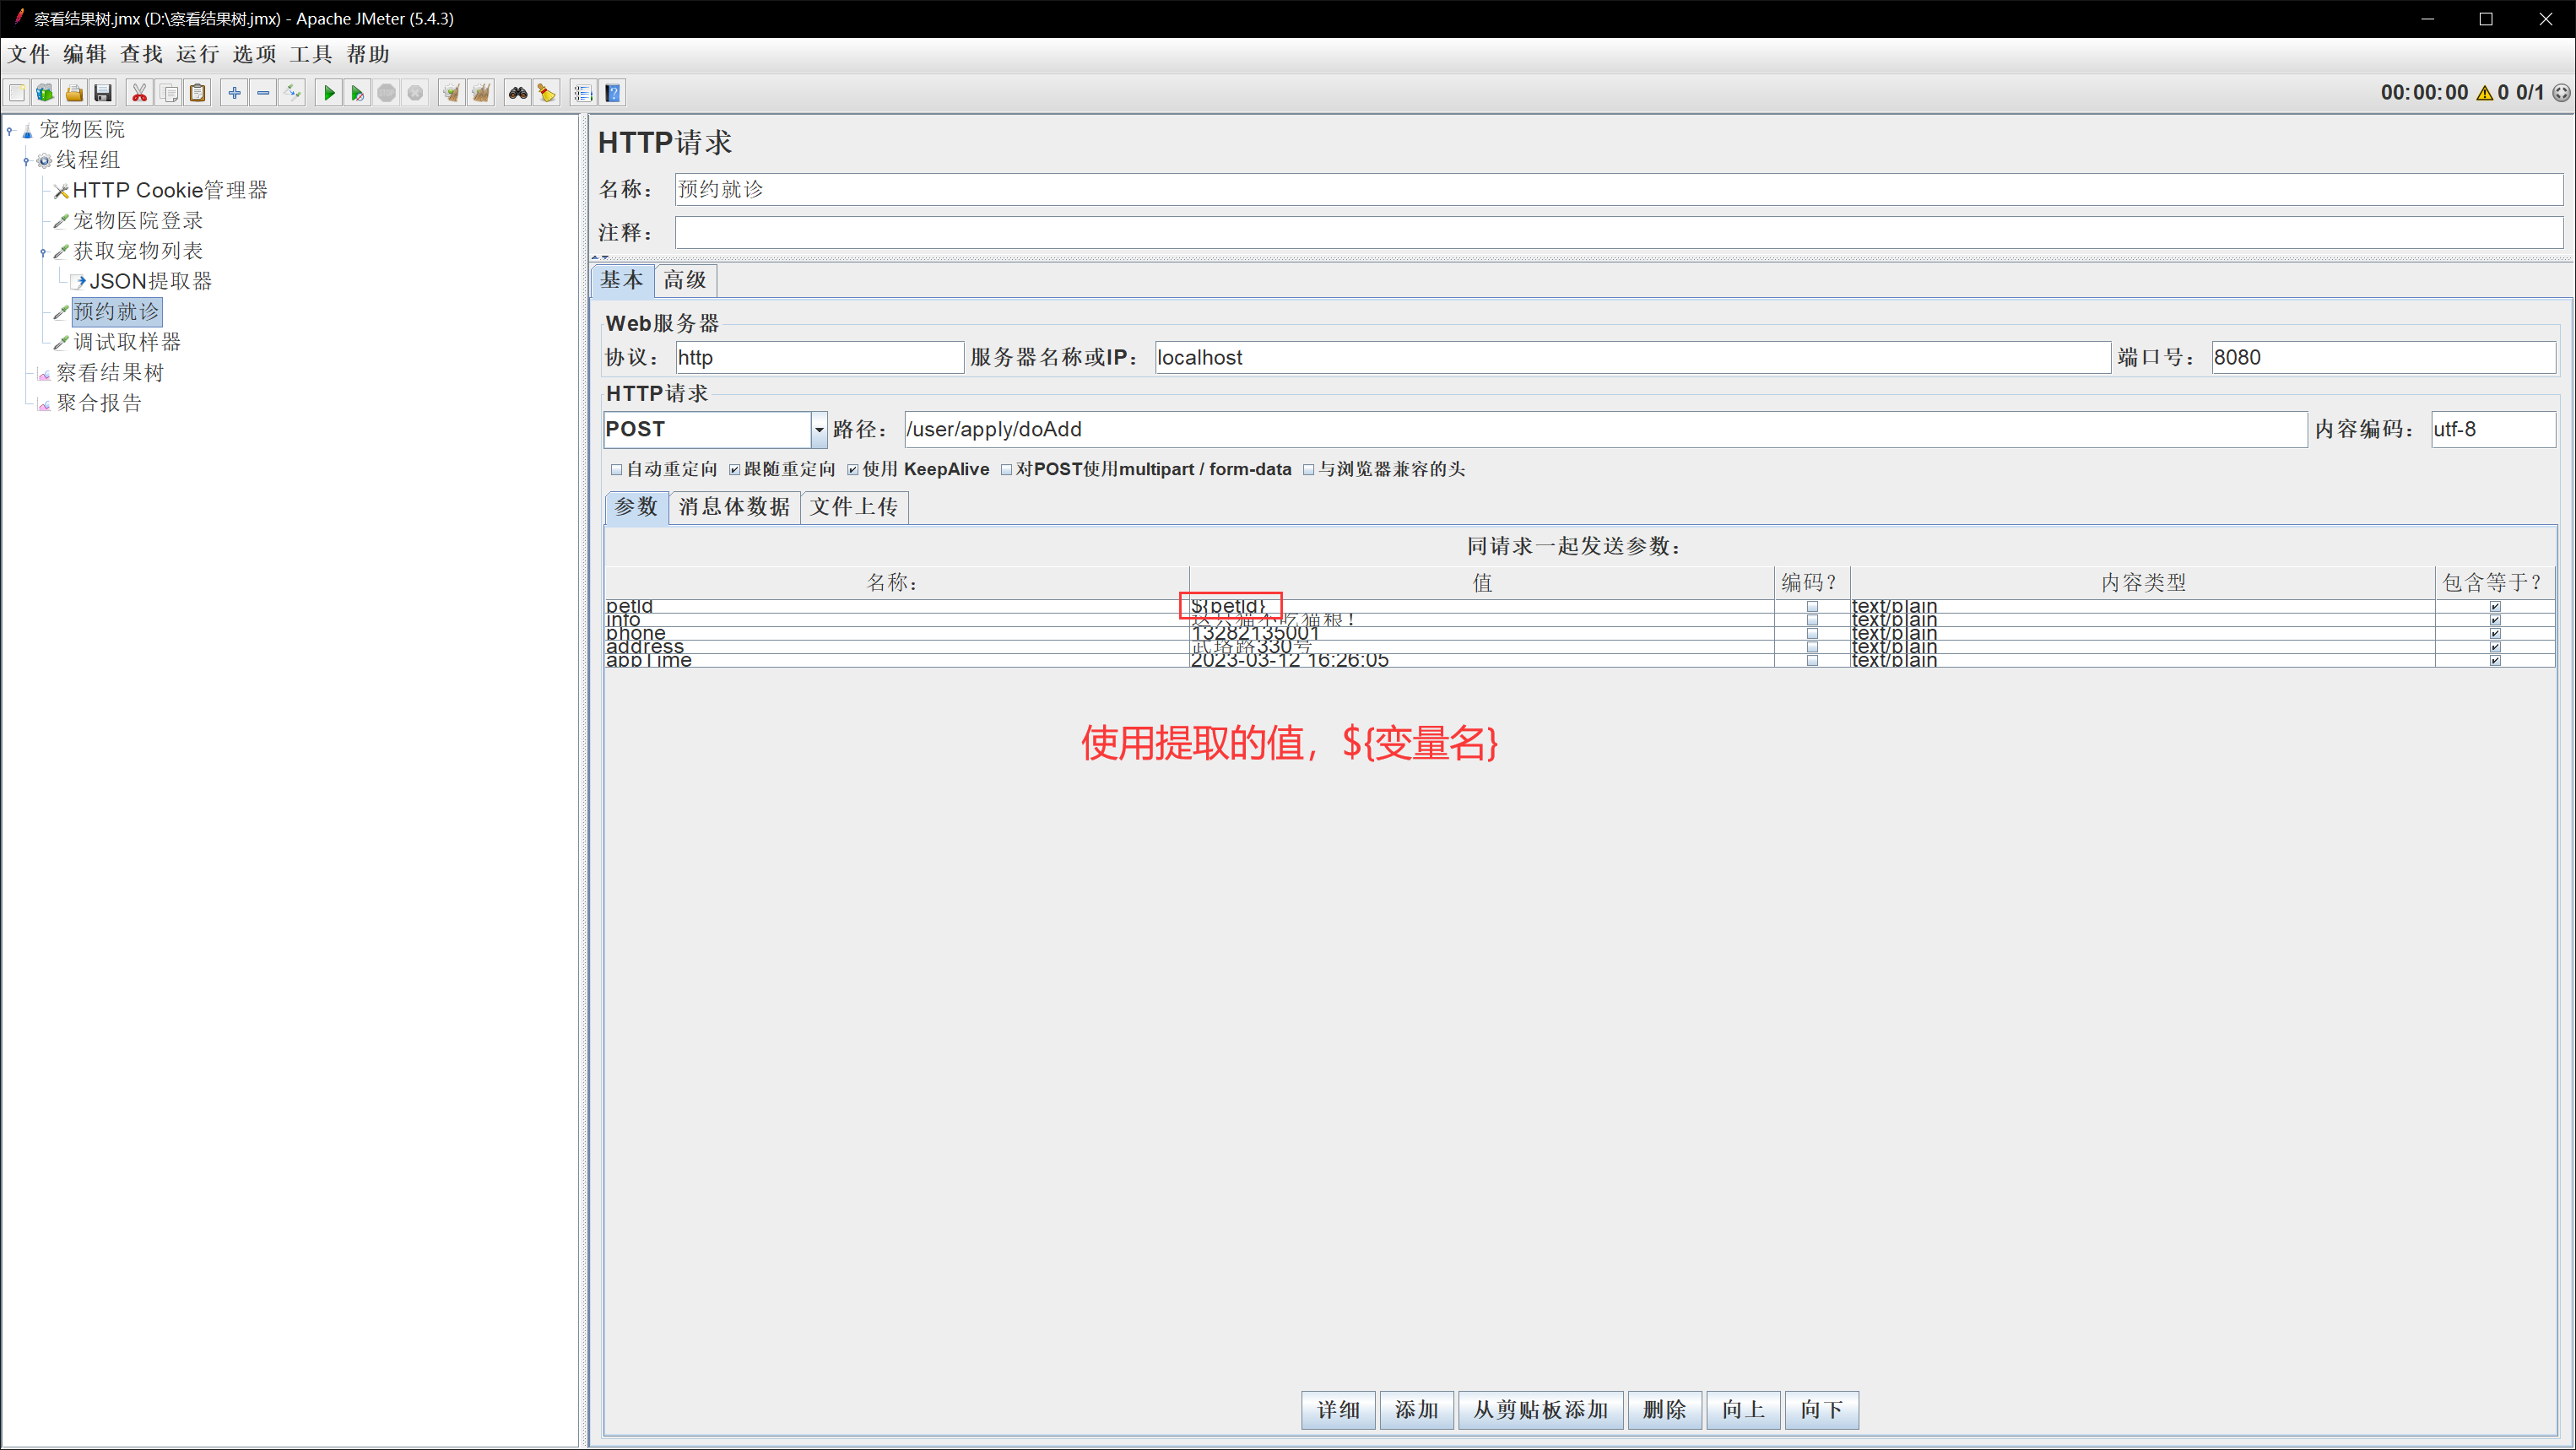Click the Function Helper list icon
Image resolution: width=2576 pixels, height=1450 pixels.
[x=583, y=93]
